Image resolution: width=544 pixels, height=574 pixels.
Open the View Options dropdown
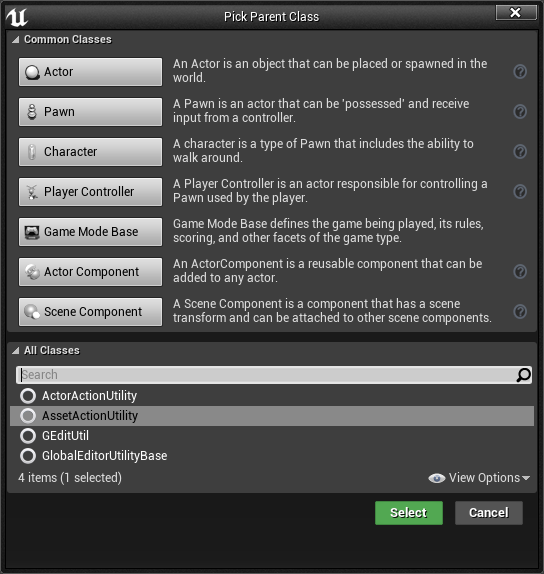479,478
